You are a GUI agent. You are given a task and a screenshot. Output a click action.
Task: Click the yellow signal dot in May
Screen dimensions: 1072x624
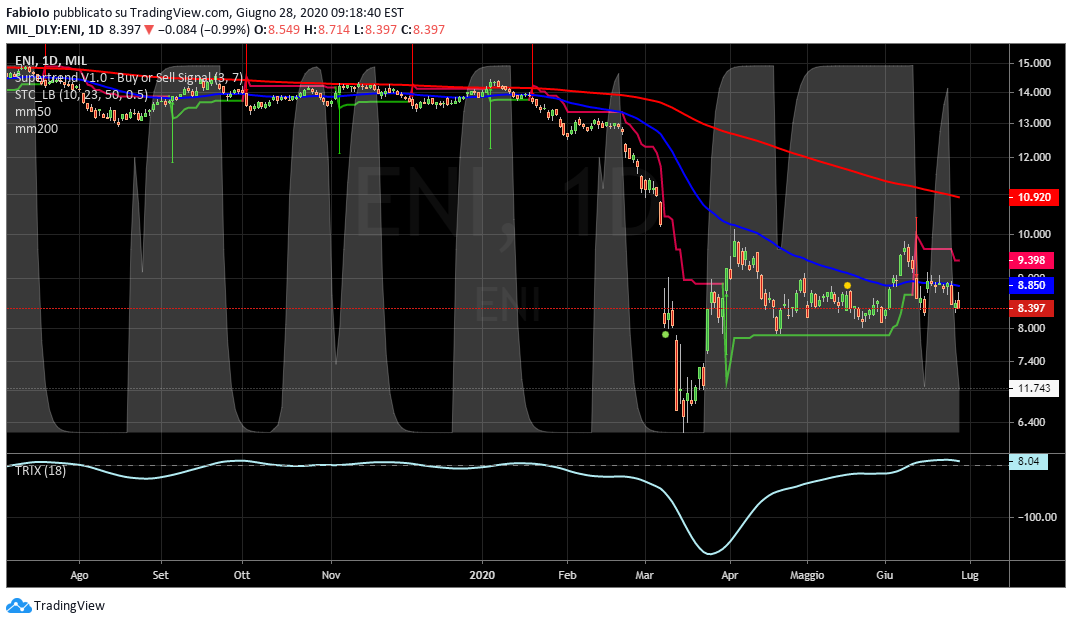click(847, 285)
